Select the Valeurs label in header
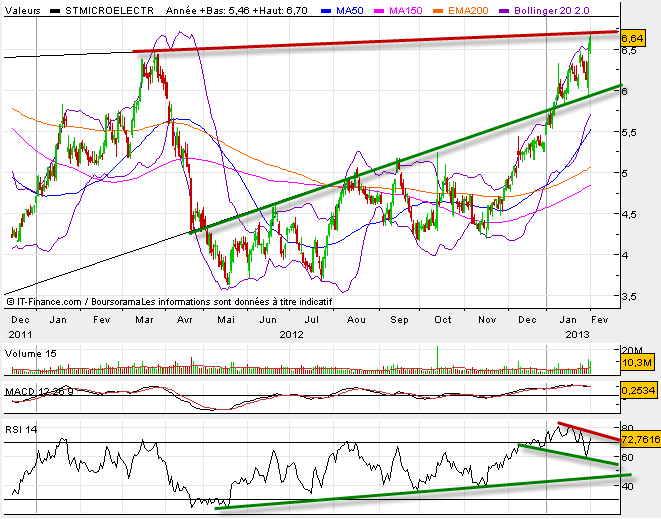 click(24, 10)
